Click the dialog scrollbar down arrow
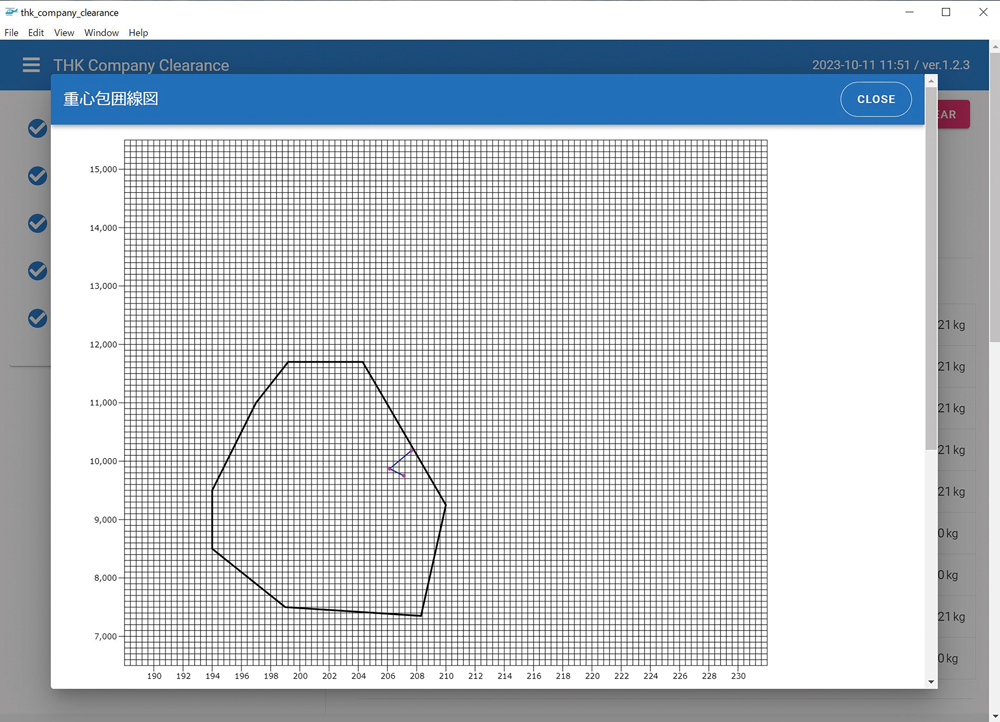 tap(931, 681)
